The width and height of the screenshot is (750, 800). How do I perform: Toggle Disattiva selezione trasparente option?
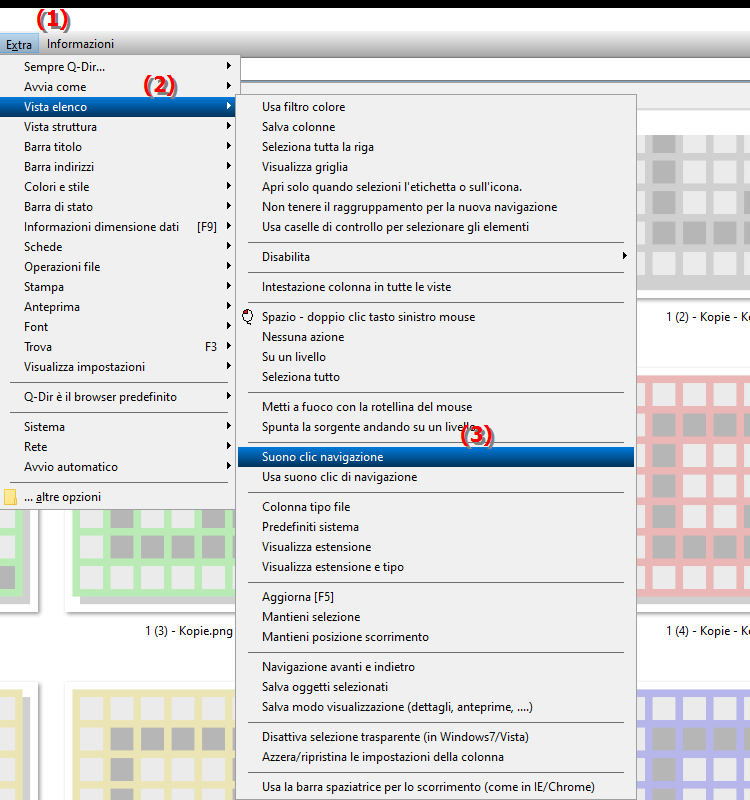pos(436,737)
